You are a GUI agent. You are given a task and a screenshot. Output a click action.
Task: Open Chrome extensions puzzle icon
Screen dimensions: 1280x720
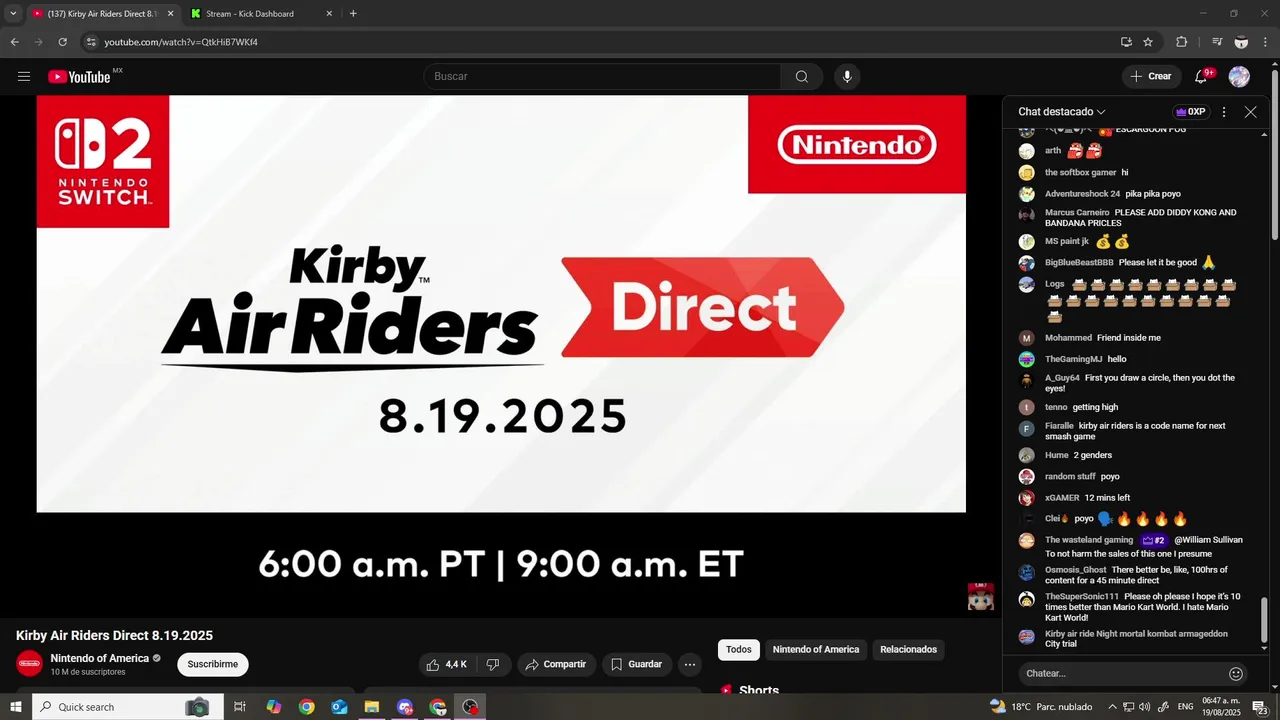tap(1181, 42)
